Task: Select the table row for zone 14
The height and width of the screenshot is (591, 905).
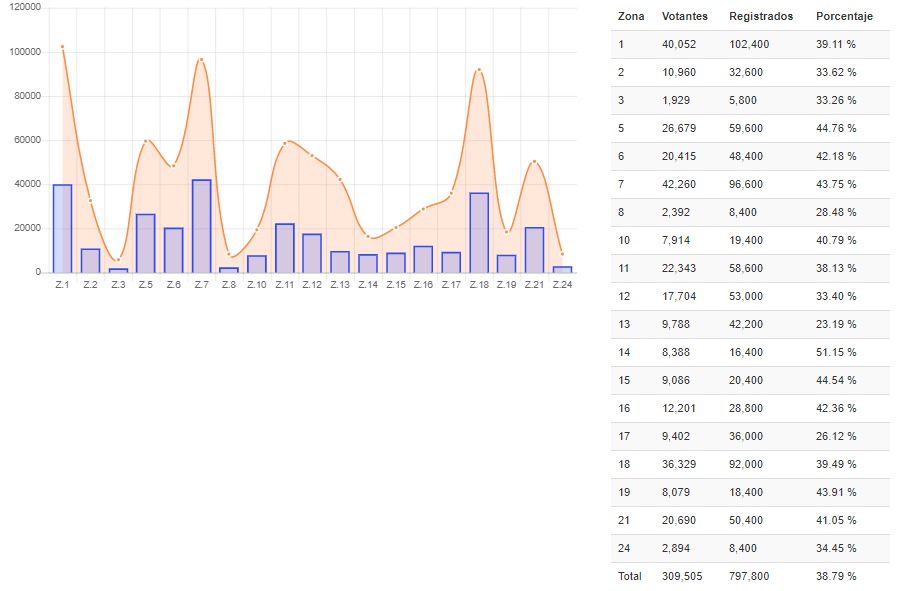Action: [x=750, y=353]
